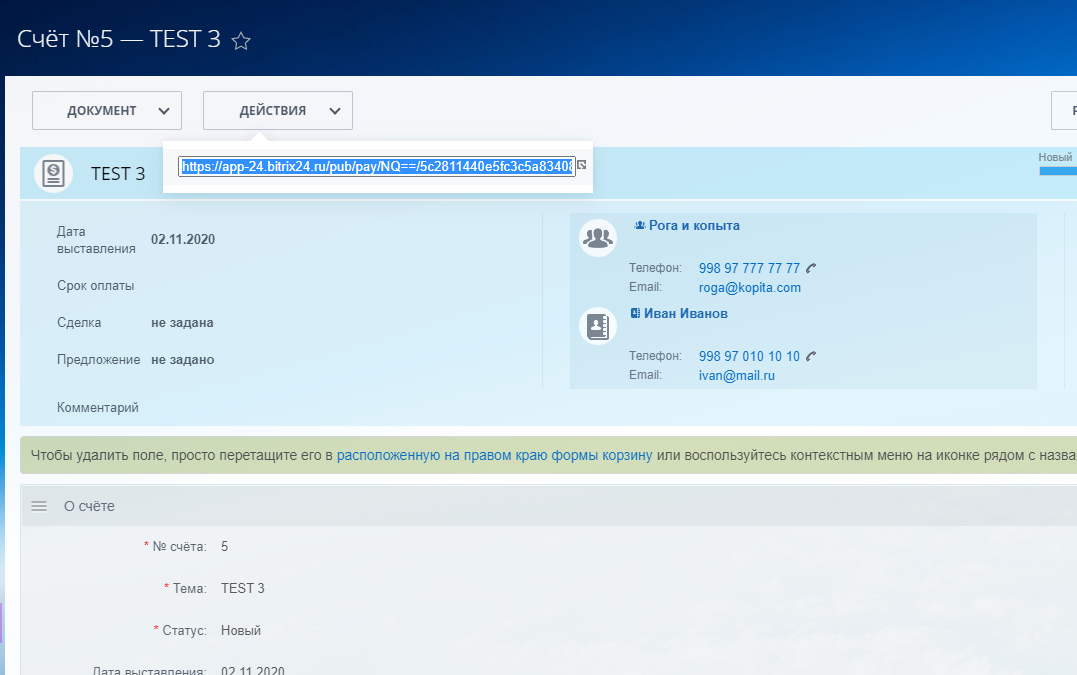This screenshot has width=1077, height=675.
Task: Click the contact card avatar icon
Action: [598, 325]
